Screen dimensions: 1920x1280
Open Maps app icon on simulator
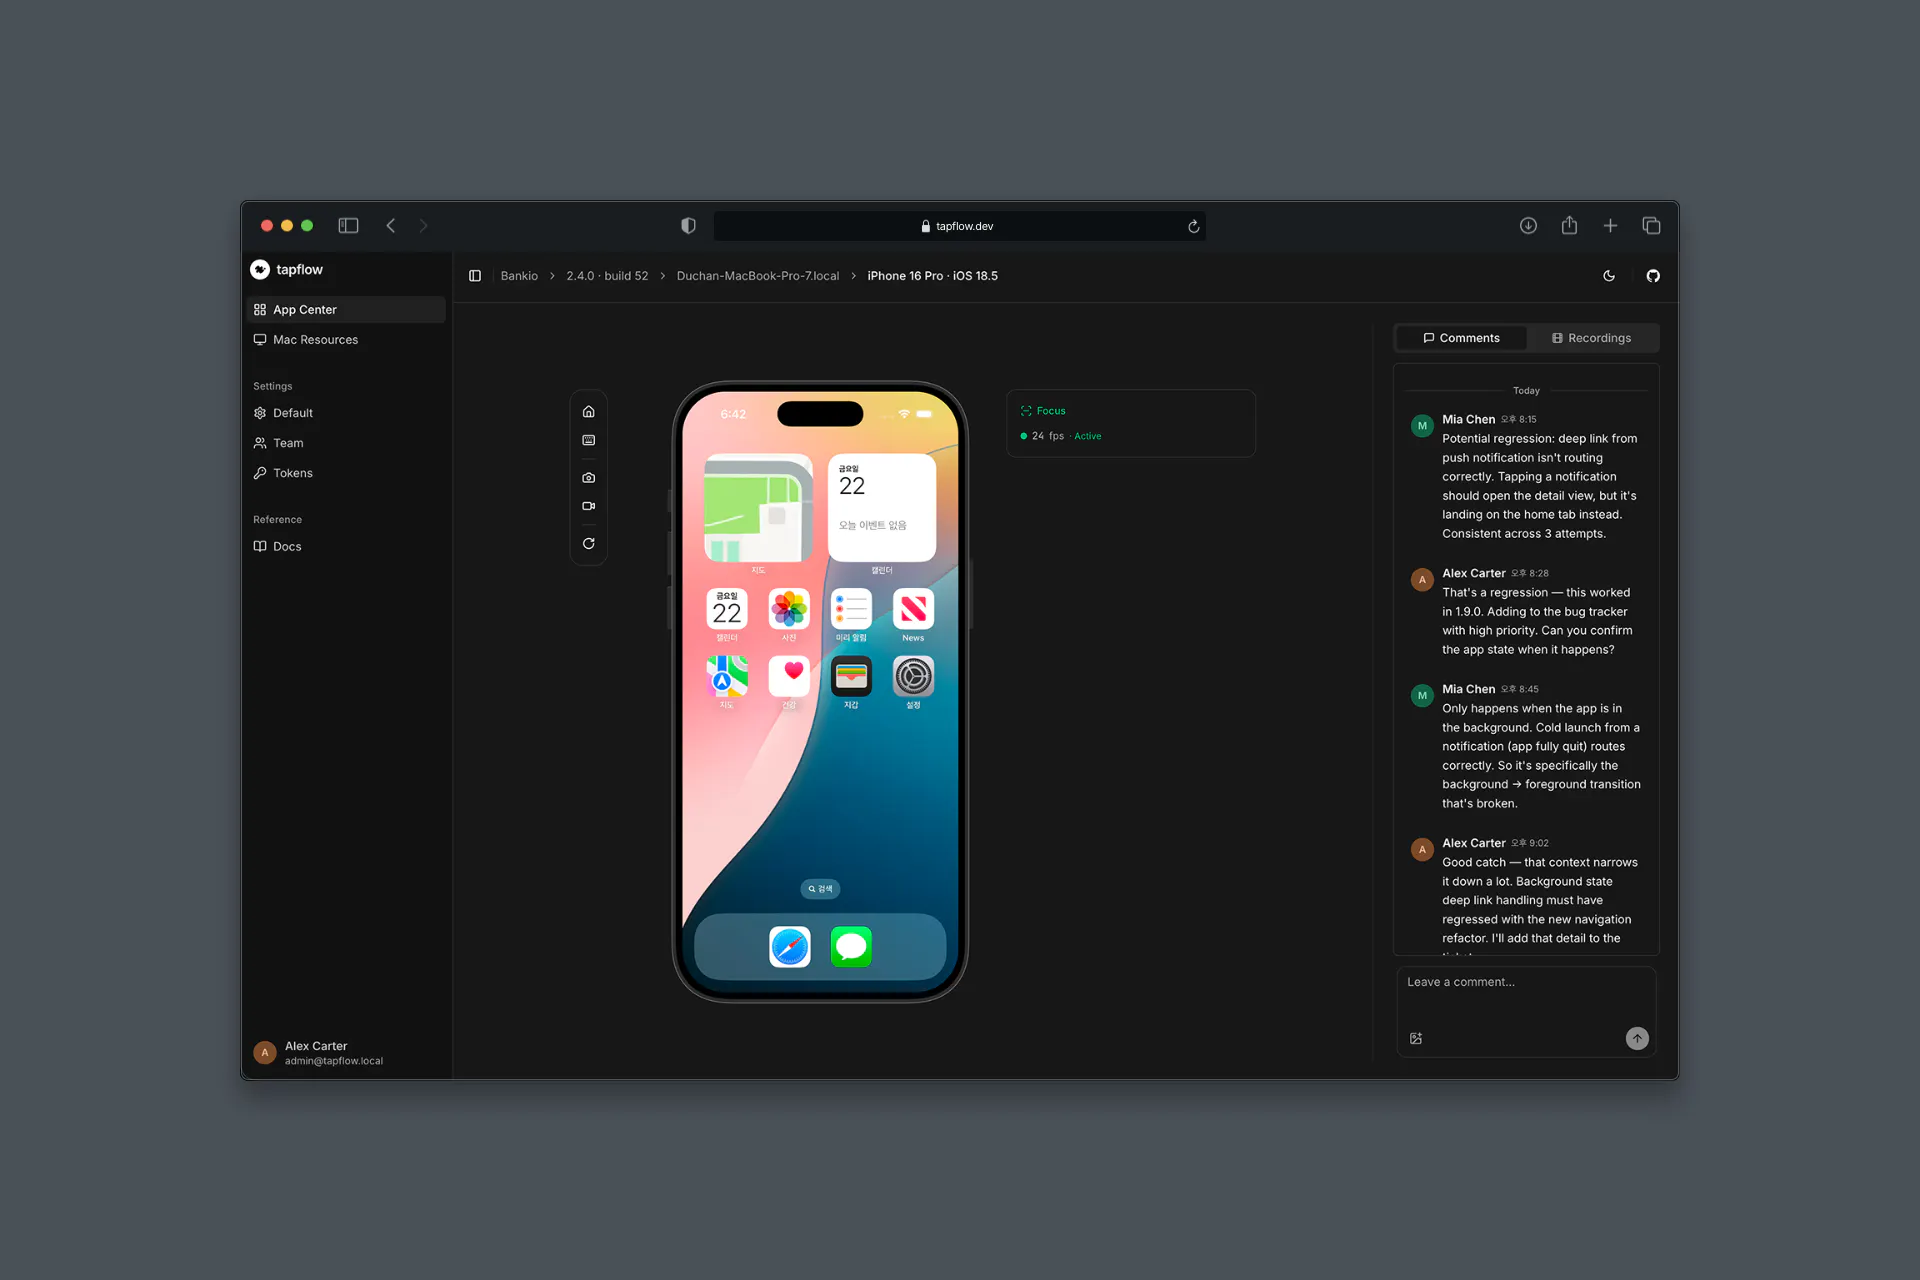[x=727, y=676]
